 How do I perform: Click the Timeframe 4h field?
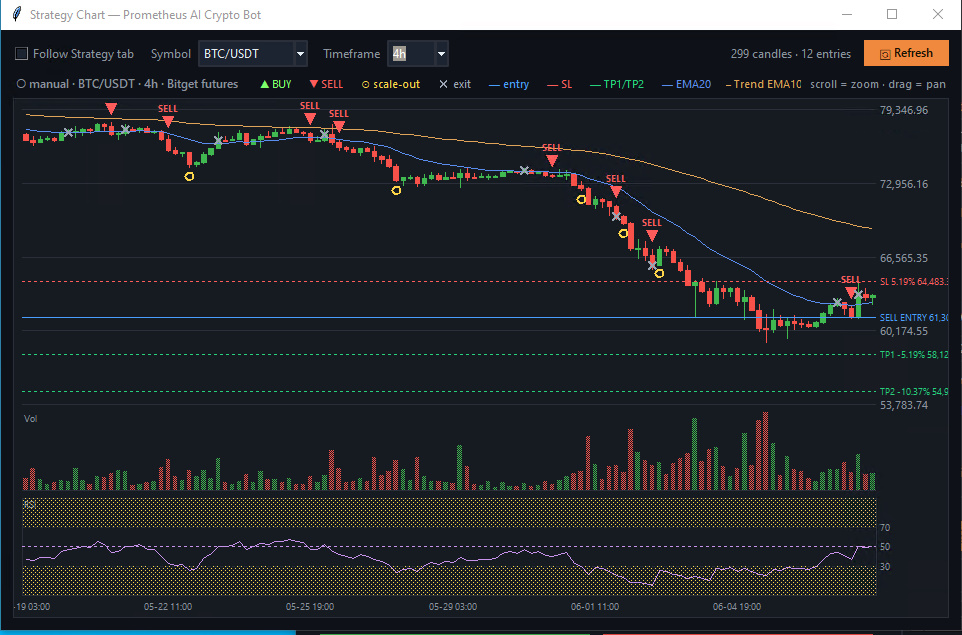point(411,54)
